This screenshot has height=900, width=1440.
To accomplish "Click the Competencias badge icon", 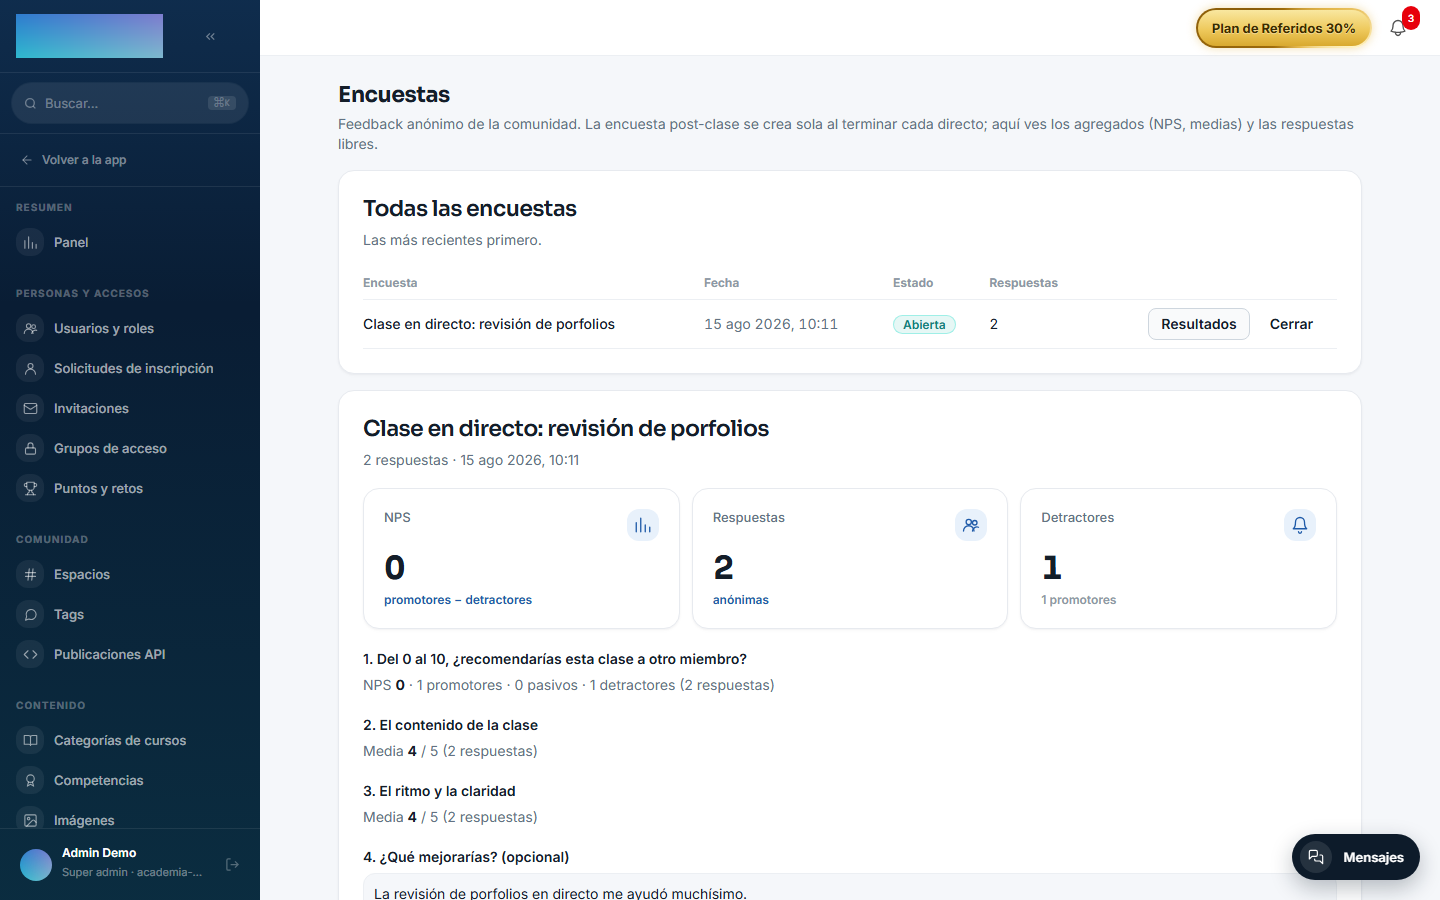I will click(x=31, y=781).
